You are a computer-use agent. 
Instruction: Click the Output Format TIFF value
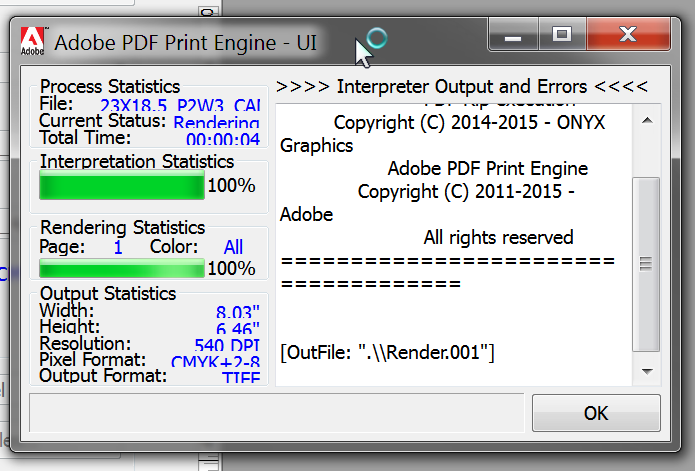coord(241,377)
